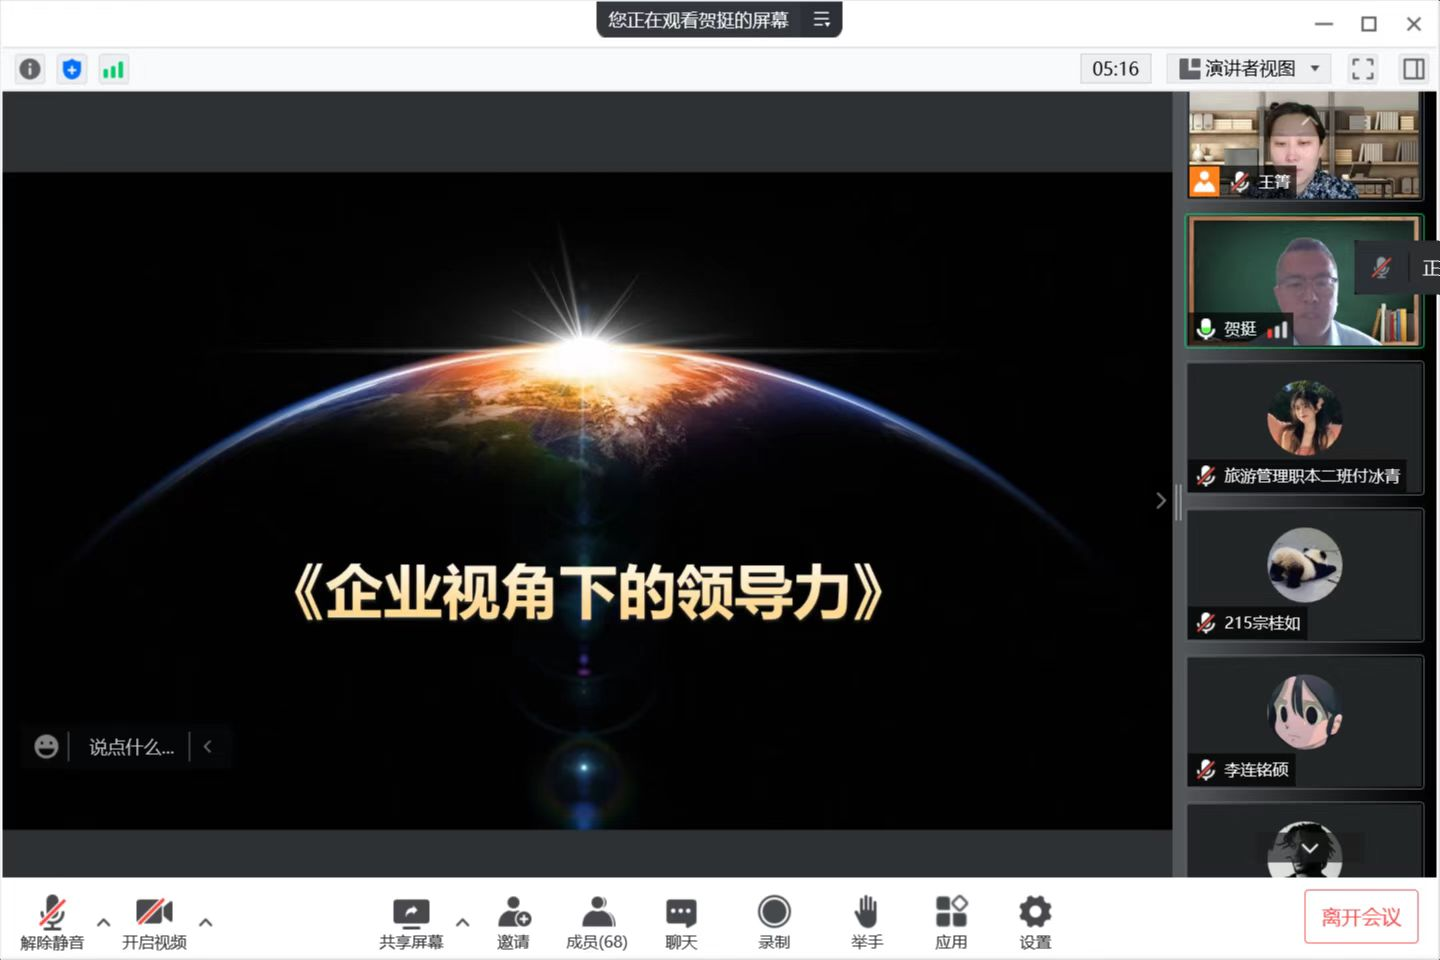Click the 说点什么... chat input
Image resolution: width=1440 pixels, height=960 pixels.
coord(131,747)
